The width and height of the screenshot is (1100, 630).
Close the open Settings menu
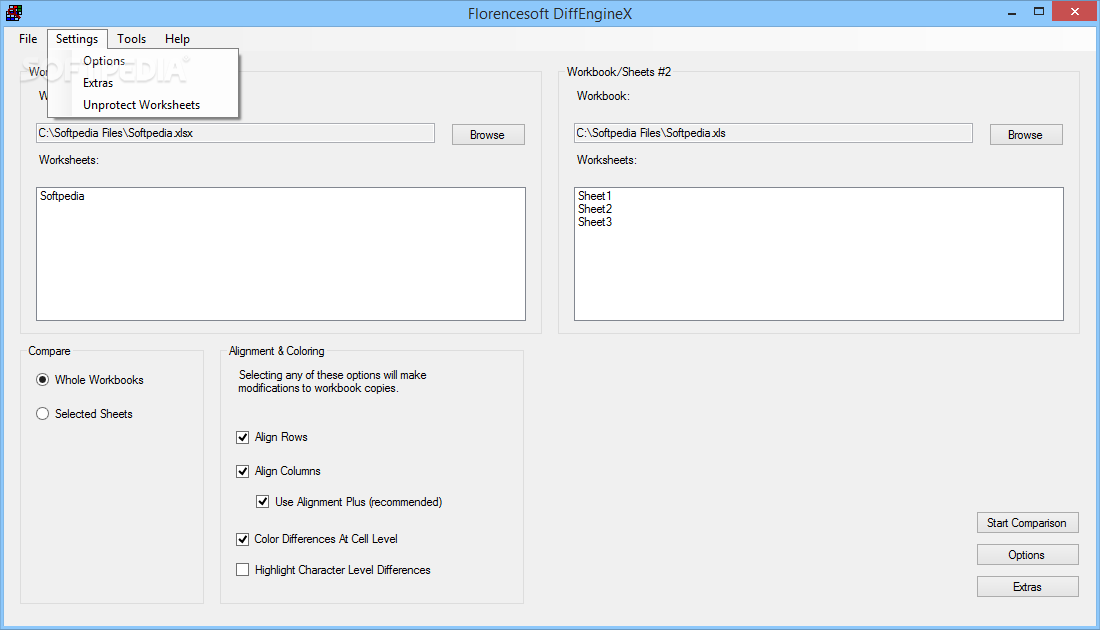tap(77, 39)
